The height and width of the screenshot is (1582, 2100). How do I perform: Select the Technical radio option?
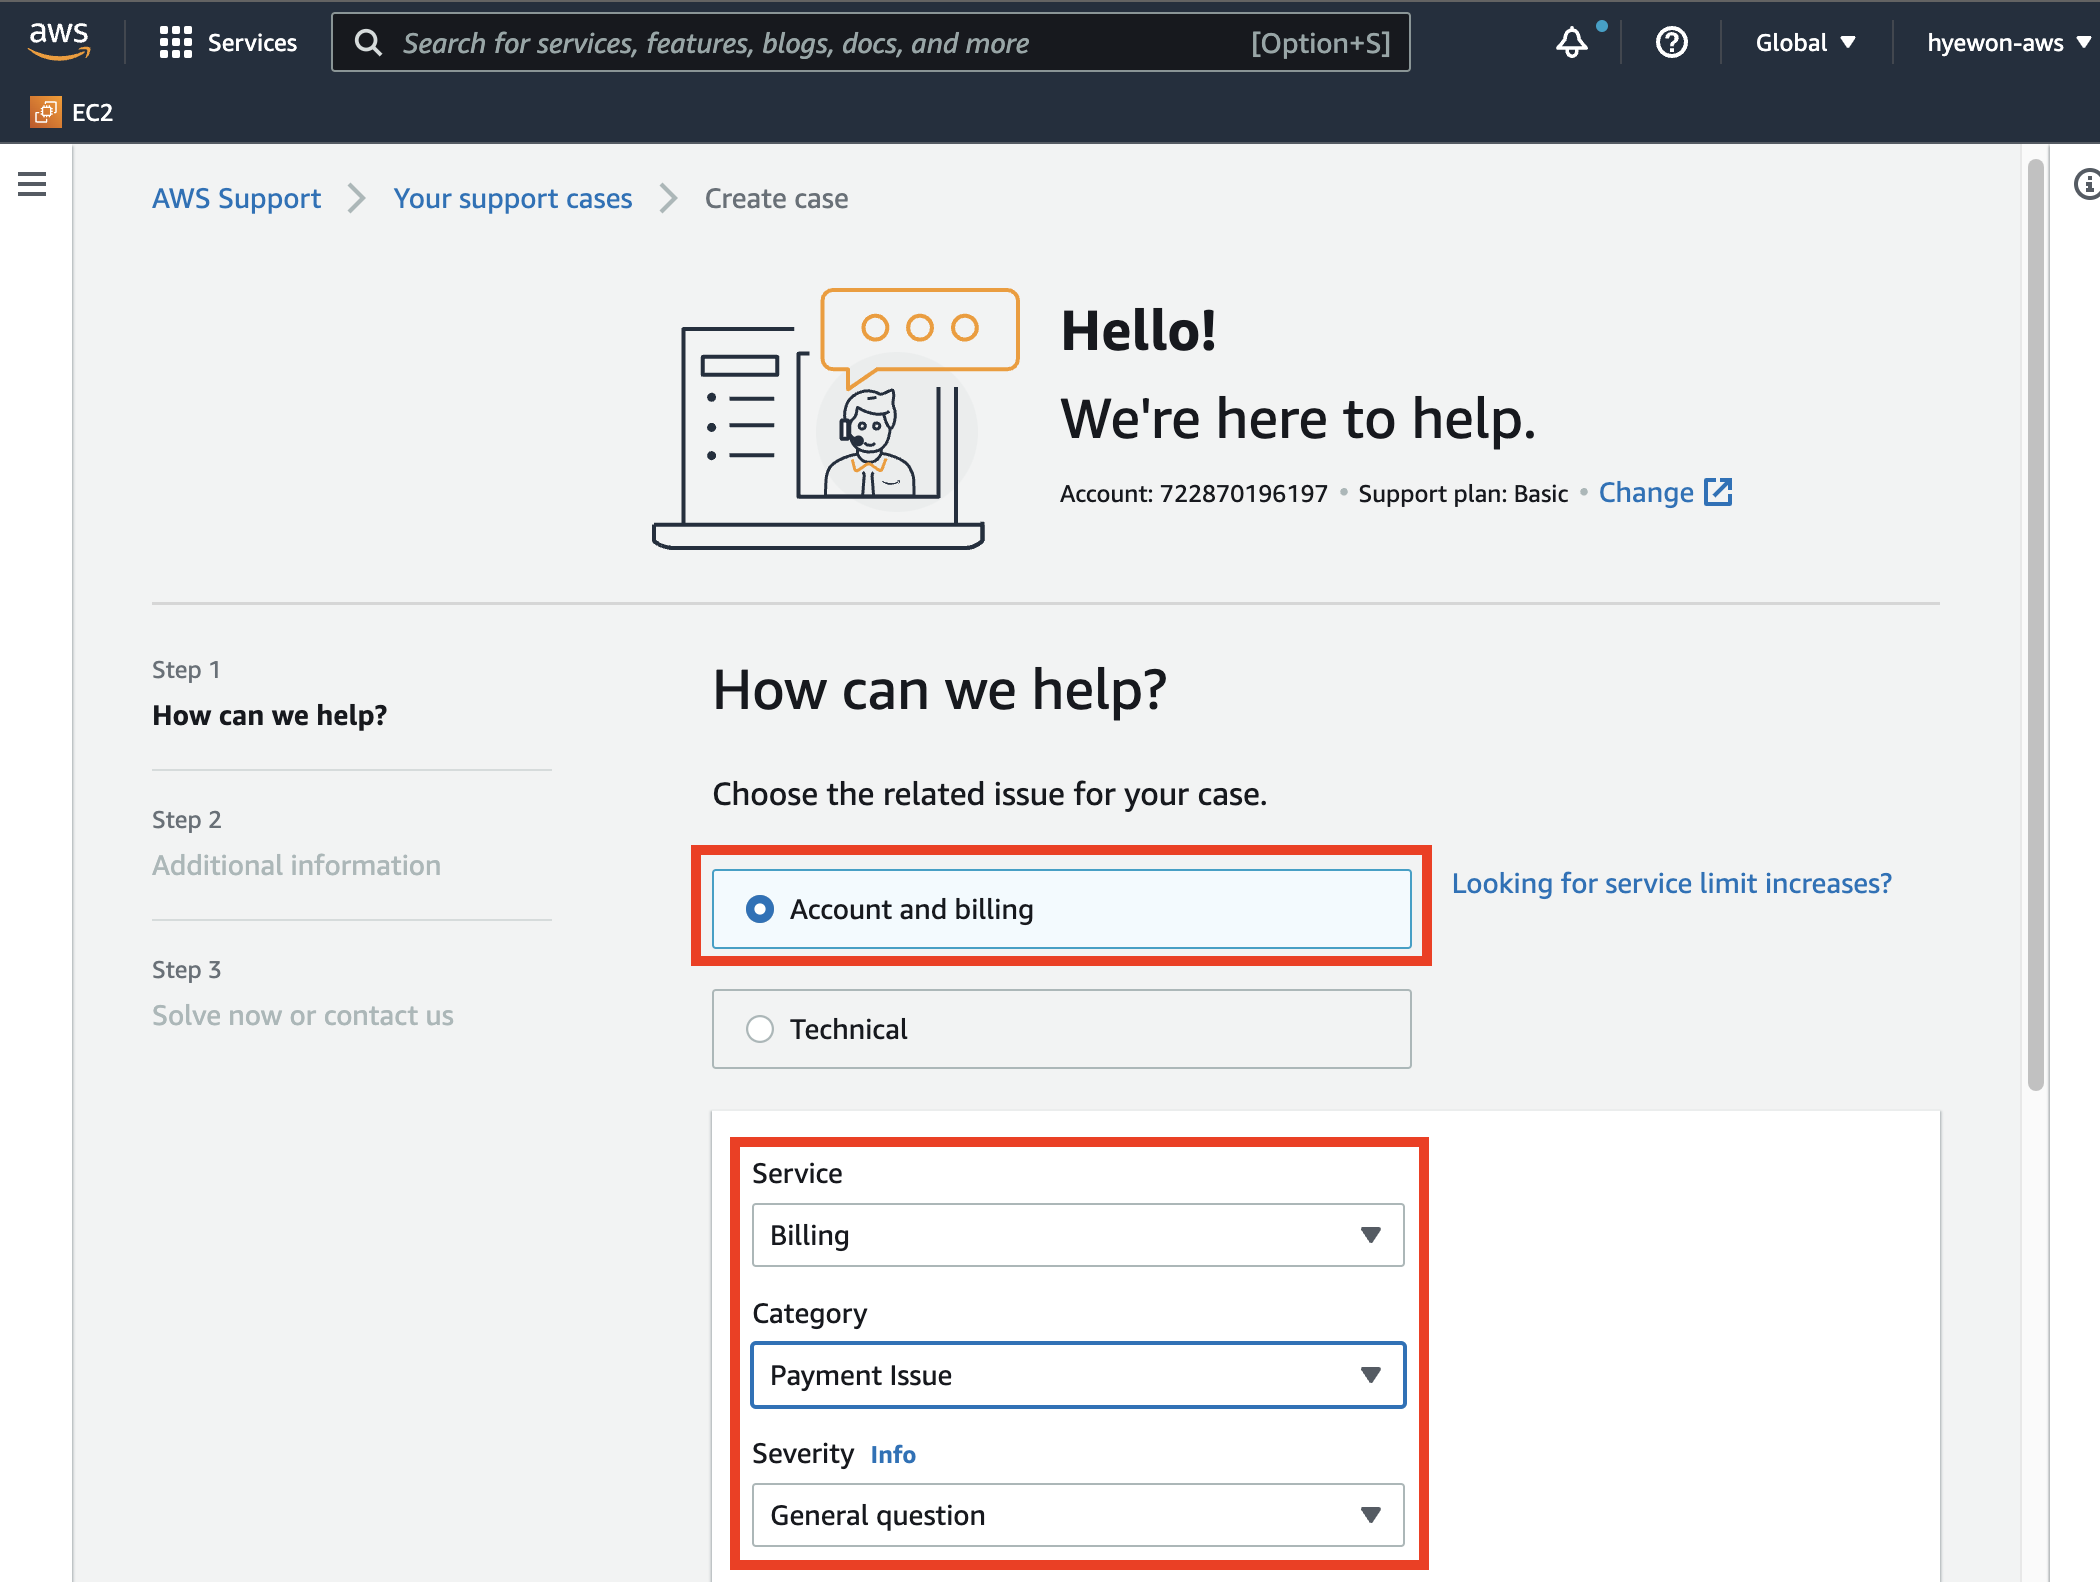click(x=760, y=1029)
